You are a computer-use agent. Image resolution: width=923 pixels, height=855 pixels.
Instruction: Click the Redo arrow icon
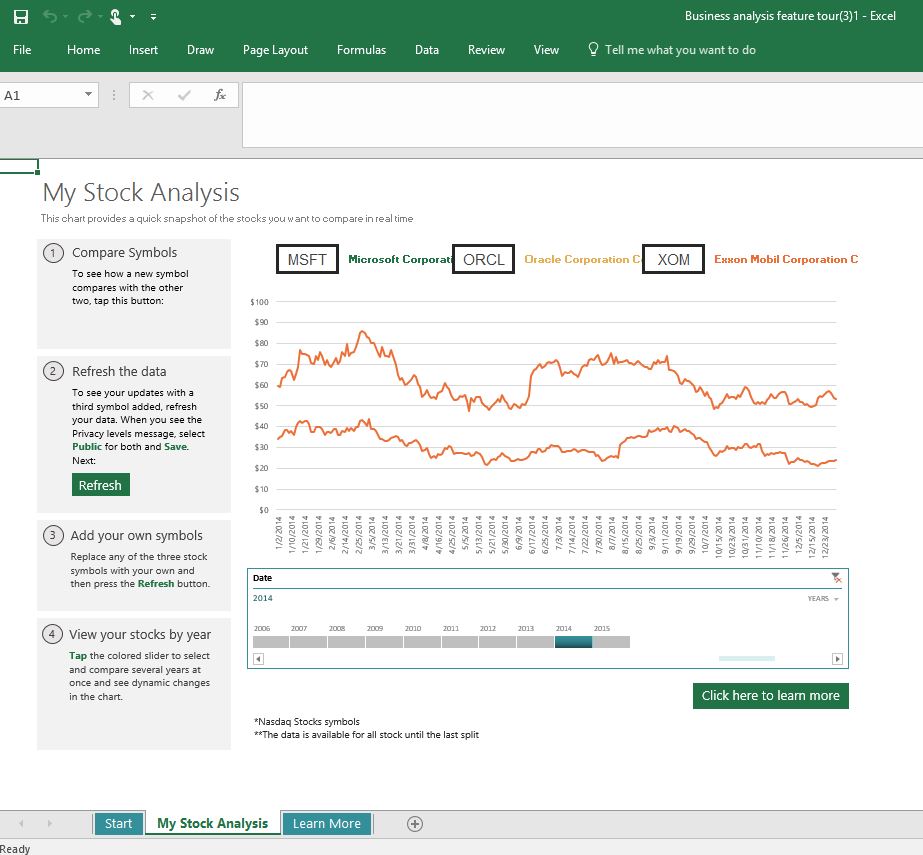click(x=84, y=16)
